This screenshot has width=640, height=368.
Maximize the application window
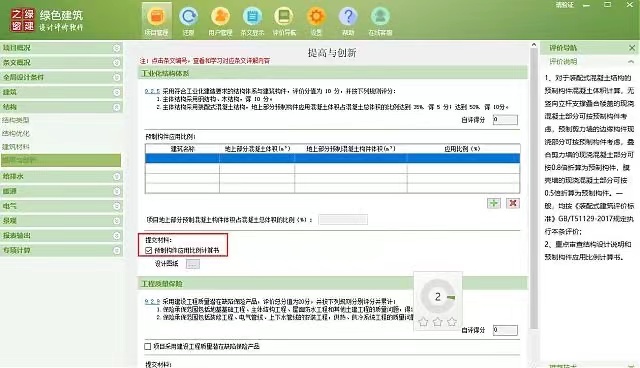608,4
